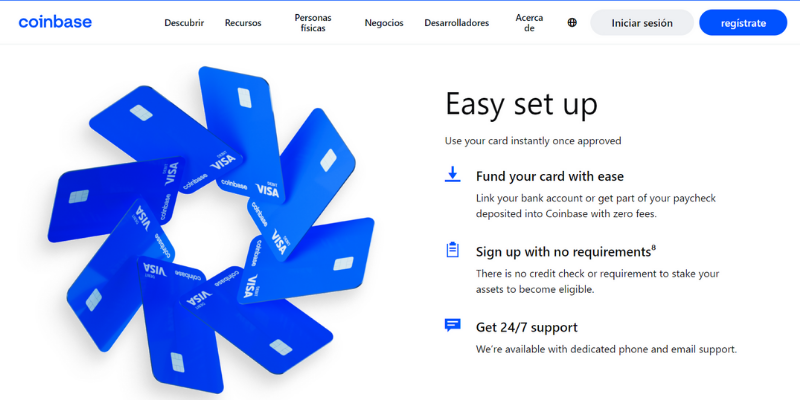This screenshot has width=800, height=400.
Task: Click the download arrow icon beside Fund your card
Action: pos(453,174)
